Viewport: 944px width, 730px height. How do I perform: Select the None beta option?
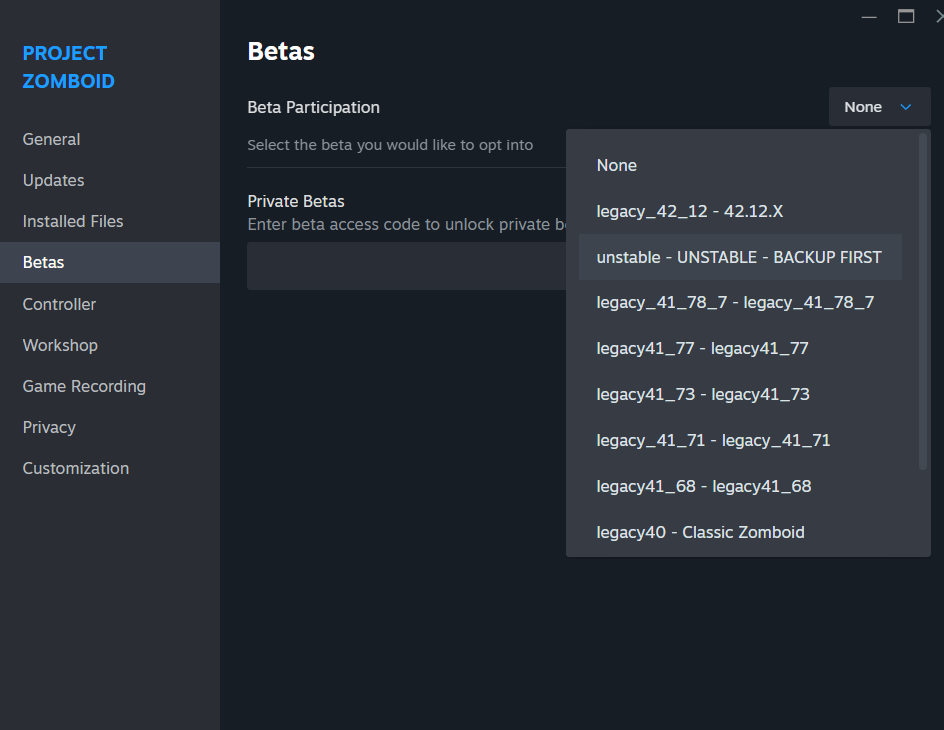(x=616, y=165)
